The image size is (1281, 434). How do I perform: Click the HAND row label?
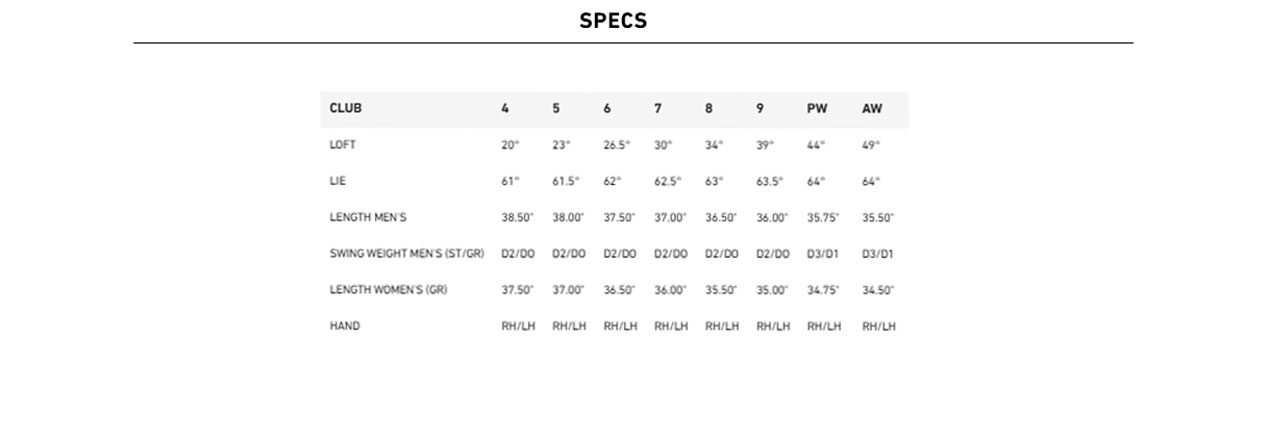[x=345, y=326]
